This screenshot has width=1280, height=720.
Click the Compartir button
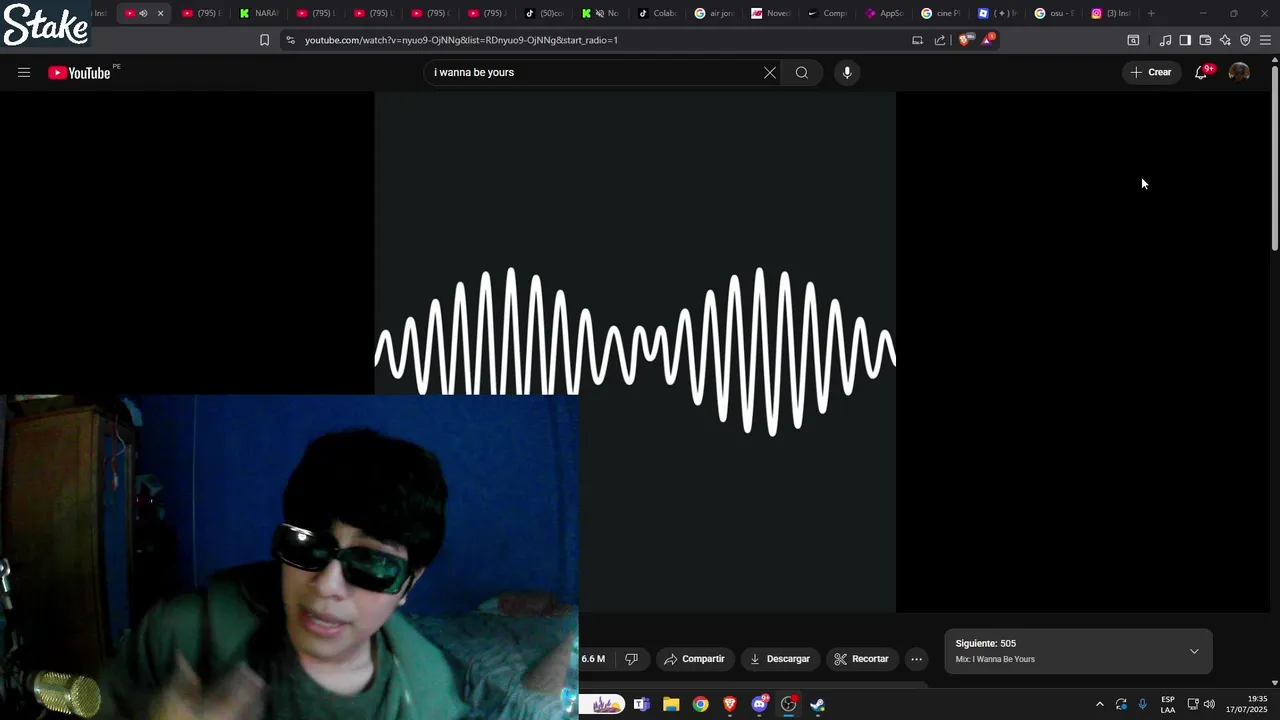(x=694, y=659)
